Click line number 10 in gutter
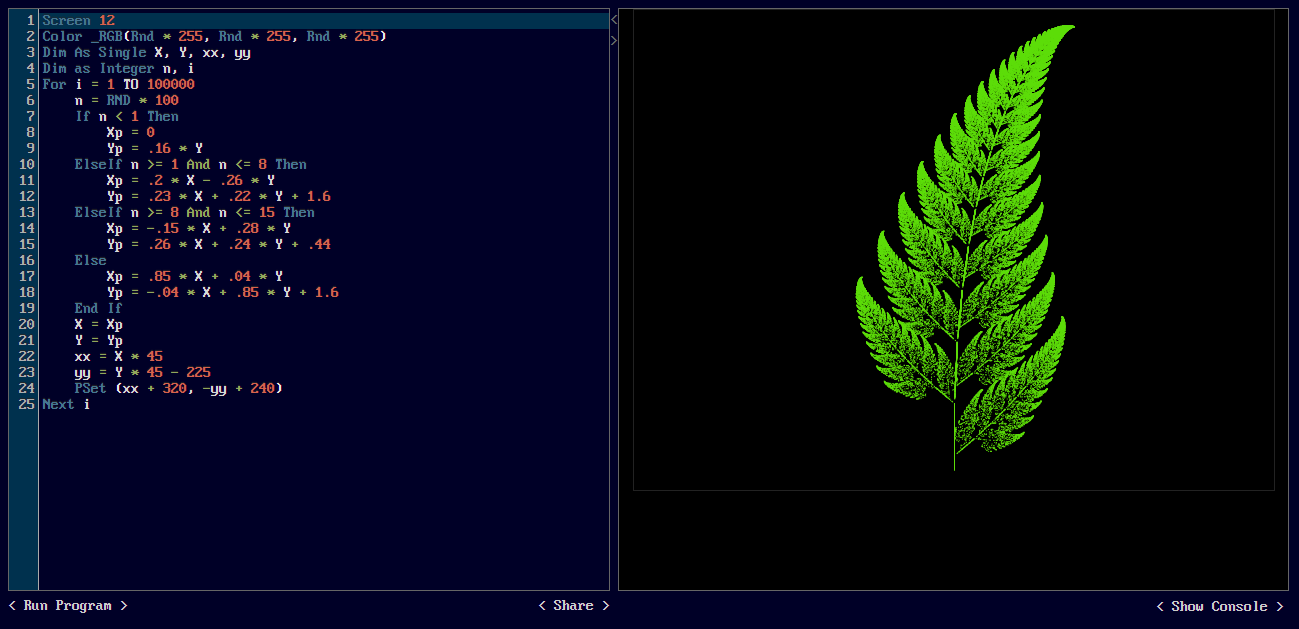This screenshot has width=1299, height=629. 27,164
